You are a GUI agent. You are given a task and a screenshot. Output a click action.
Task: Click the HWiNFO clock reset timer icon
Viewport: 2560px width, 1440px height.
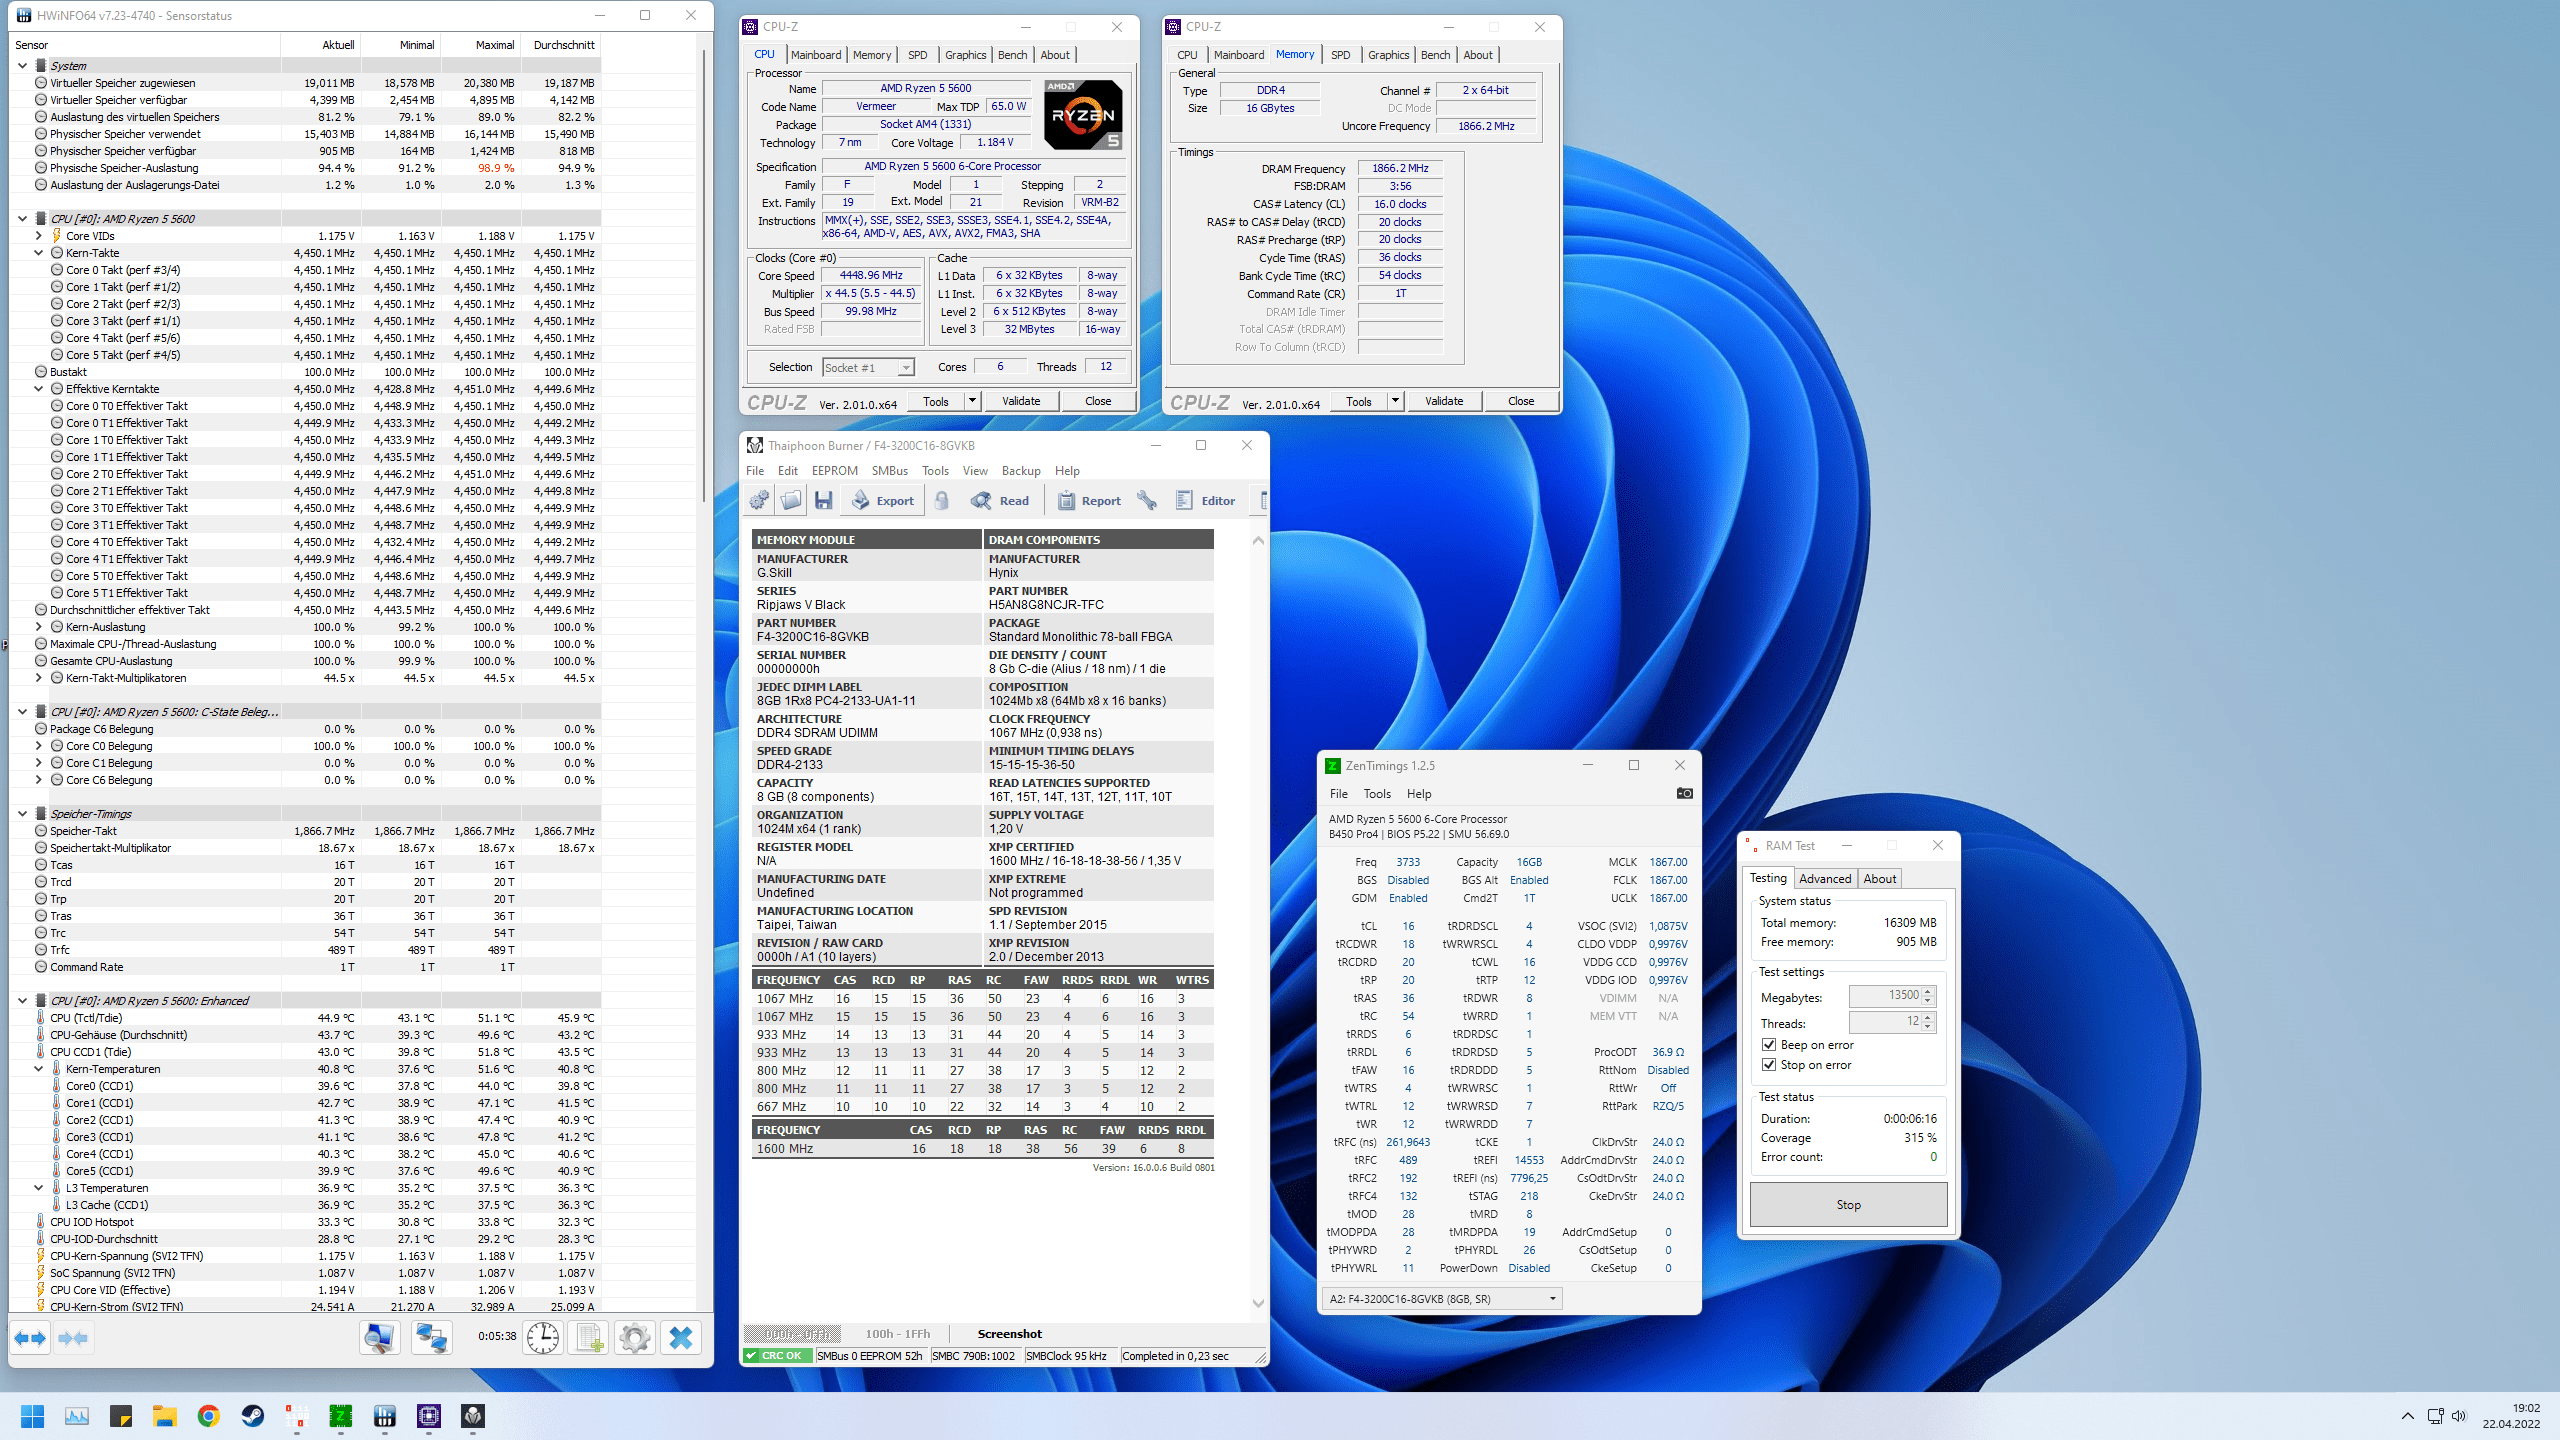[x=543, y=1338]
